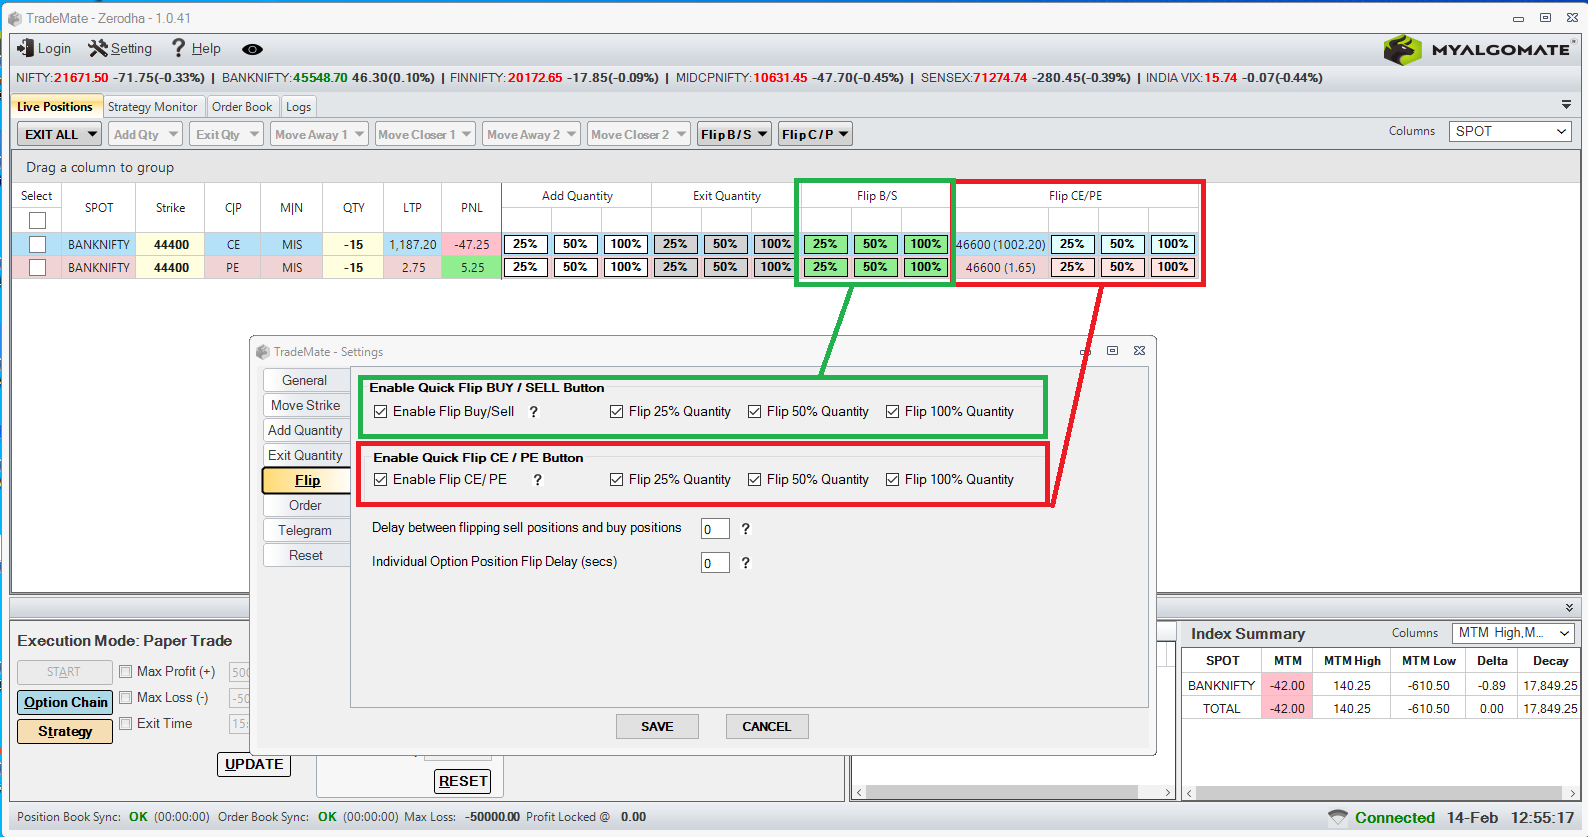This screenshot has height=837, width=1588.
Task: Click the sell/buy flip delay input field
Action: (x=715, y=529)
